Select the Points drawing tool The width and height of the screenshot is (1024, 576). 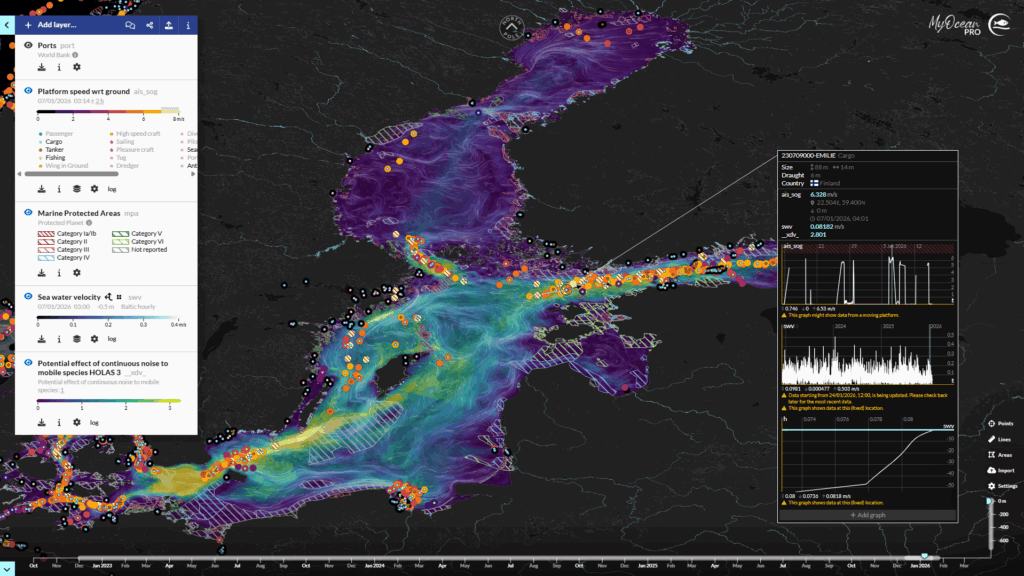pos(999,424)
